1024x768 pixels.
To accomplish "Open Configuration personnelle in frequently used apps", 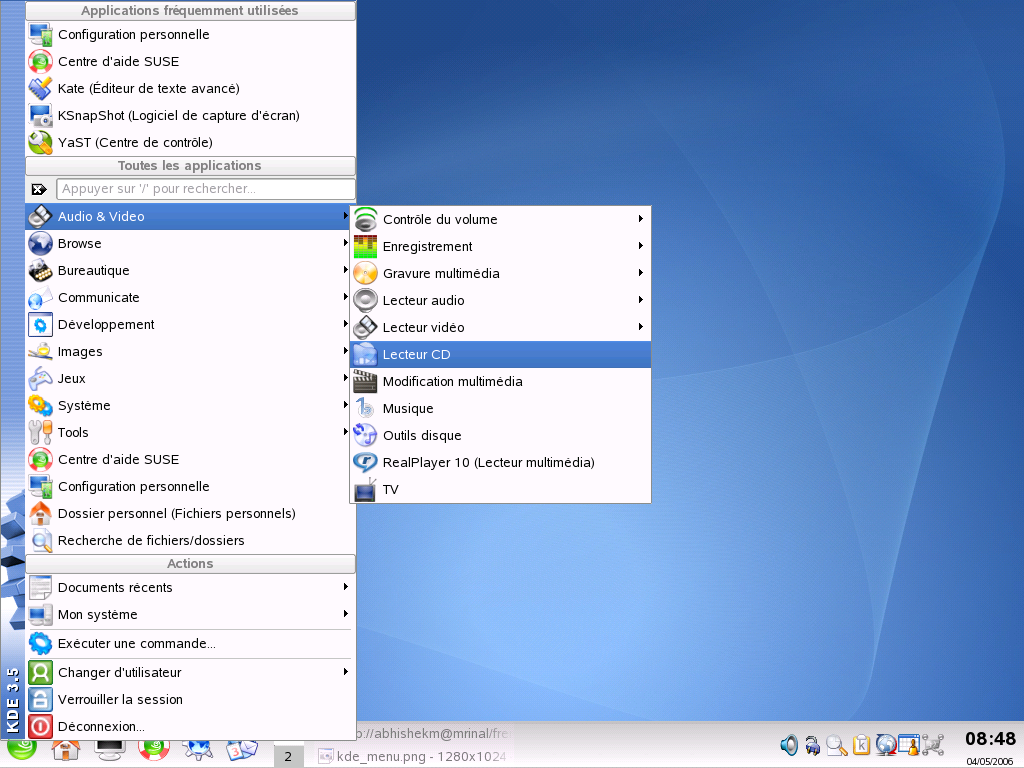I will (190, 35).
